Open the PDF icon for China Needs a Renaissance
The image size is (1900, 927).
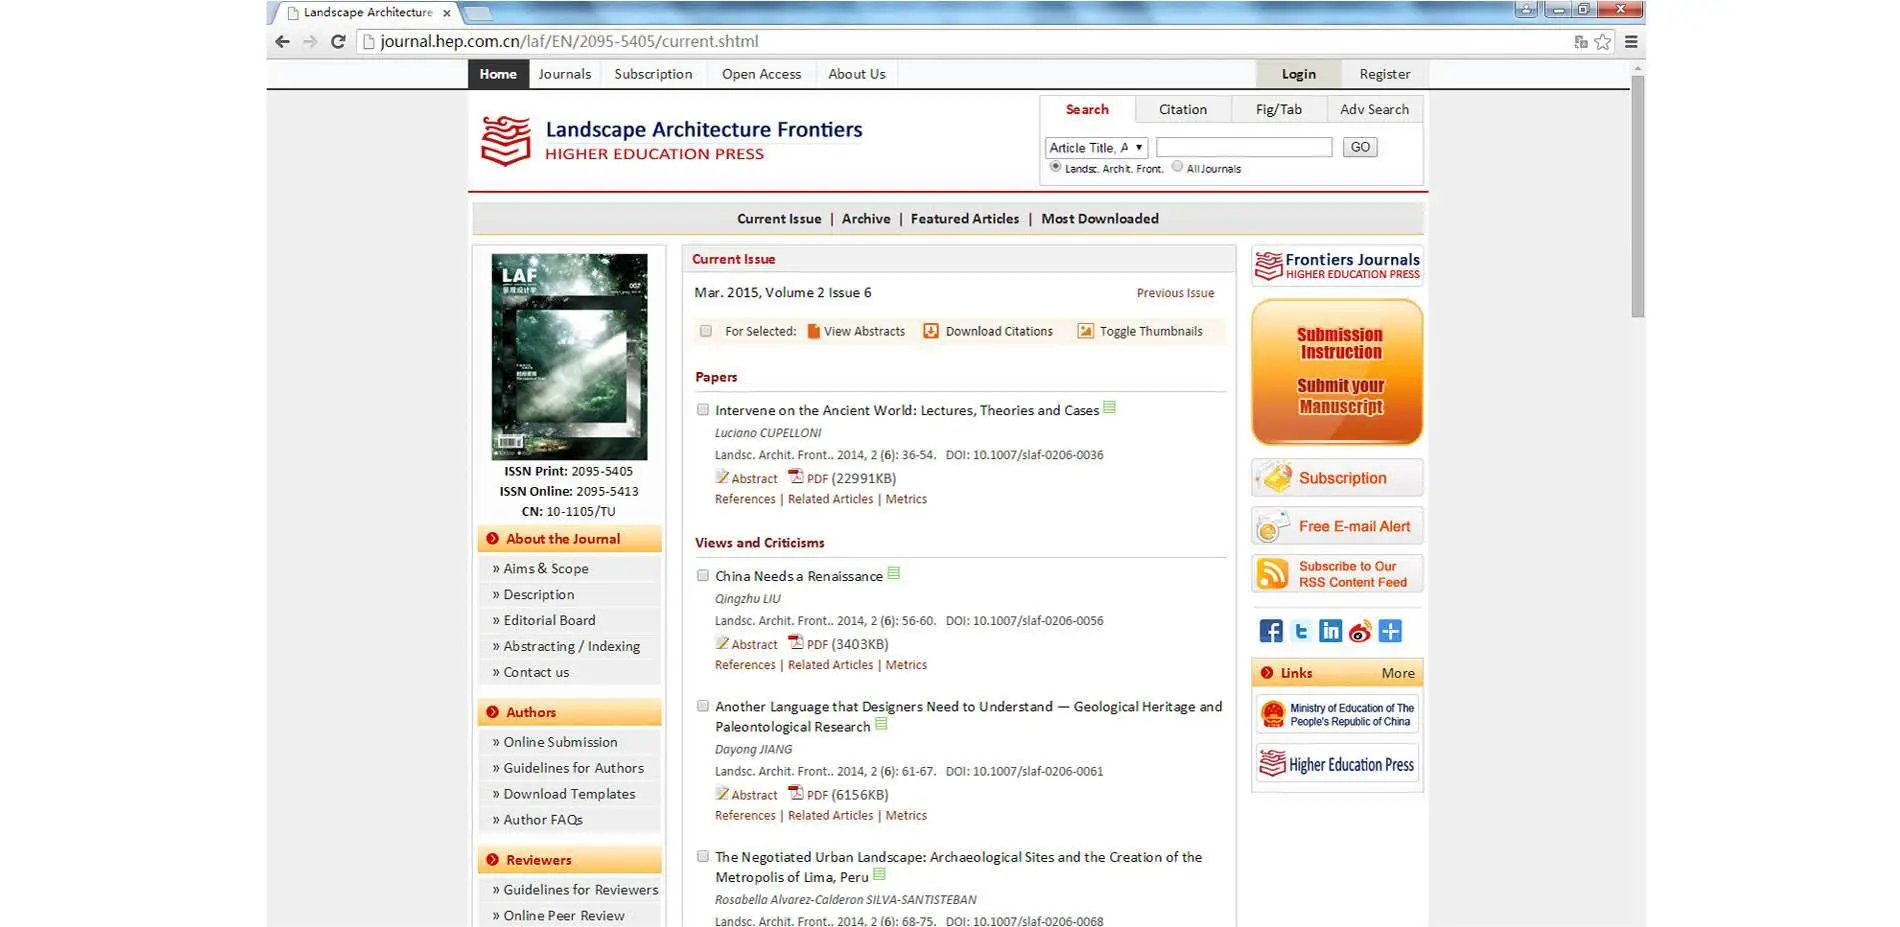click(x=795, y=642)
